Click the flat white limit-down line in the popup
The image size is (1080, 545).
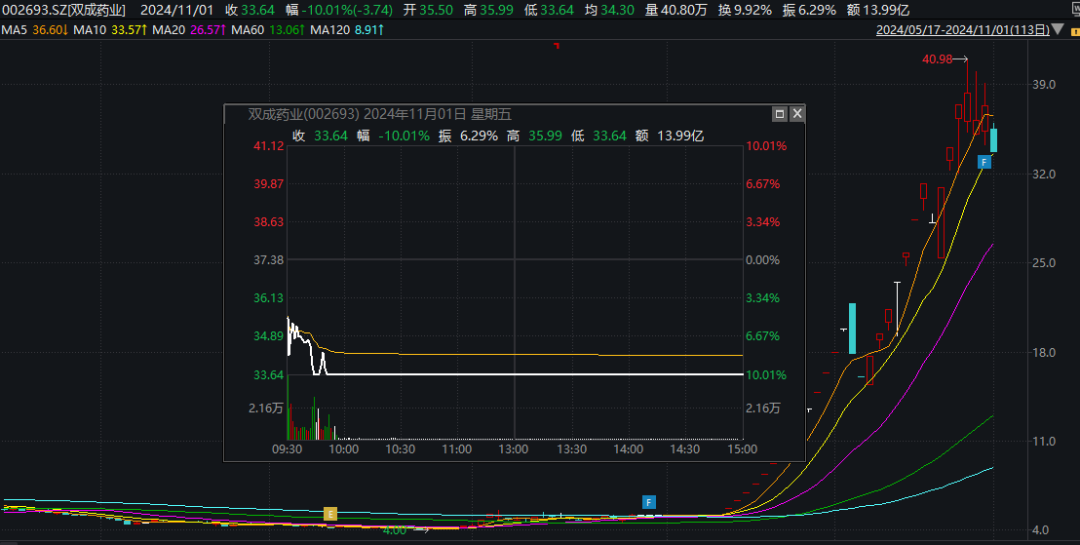pos(534,375)
